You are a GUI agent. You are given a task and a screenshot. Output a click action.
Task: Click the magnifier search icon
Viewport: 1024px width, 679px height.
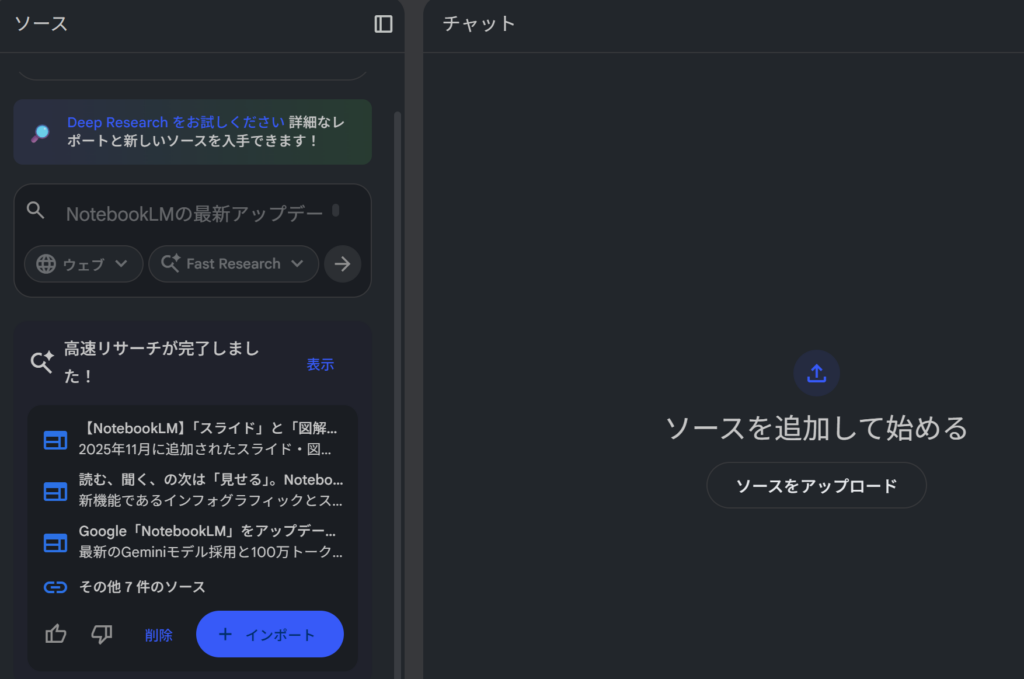(36, 211)
